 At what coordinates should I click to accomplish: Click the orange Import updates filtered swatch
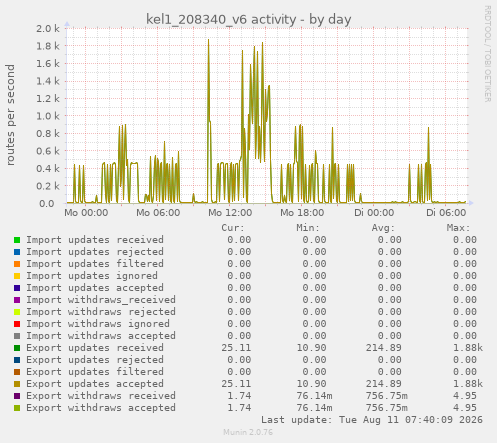pyautogui.click(x=17, y=264)
